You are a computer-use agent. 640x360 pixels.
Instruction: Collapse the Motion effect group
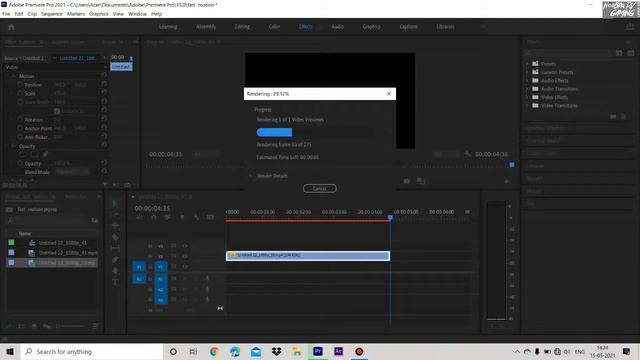tap(13, 76)
